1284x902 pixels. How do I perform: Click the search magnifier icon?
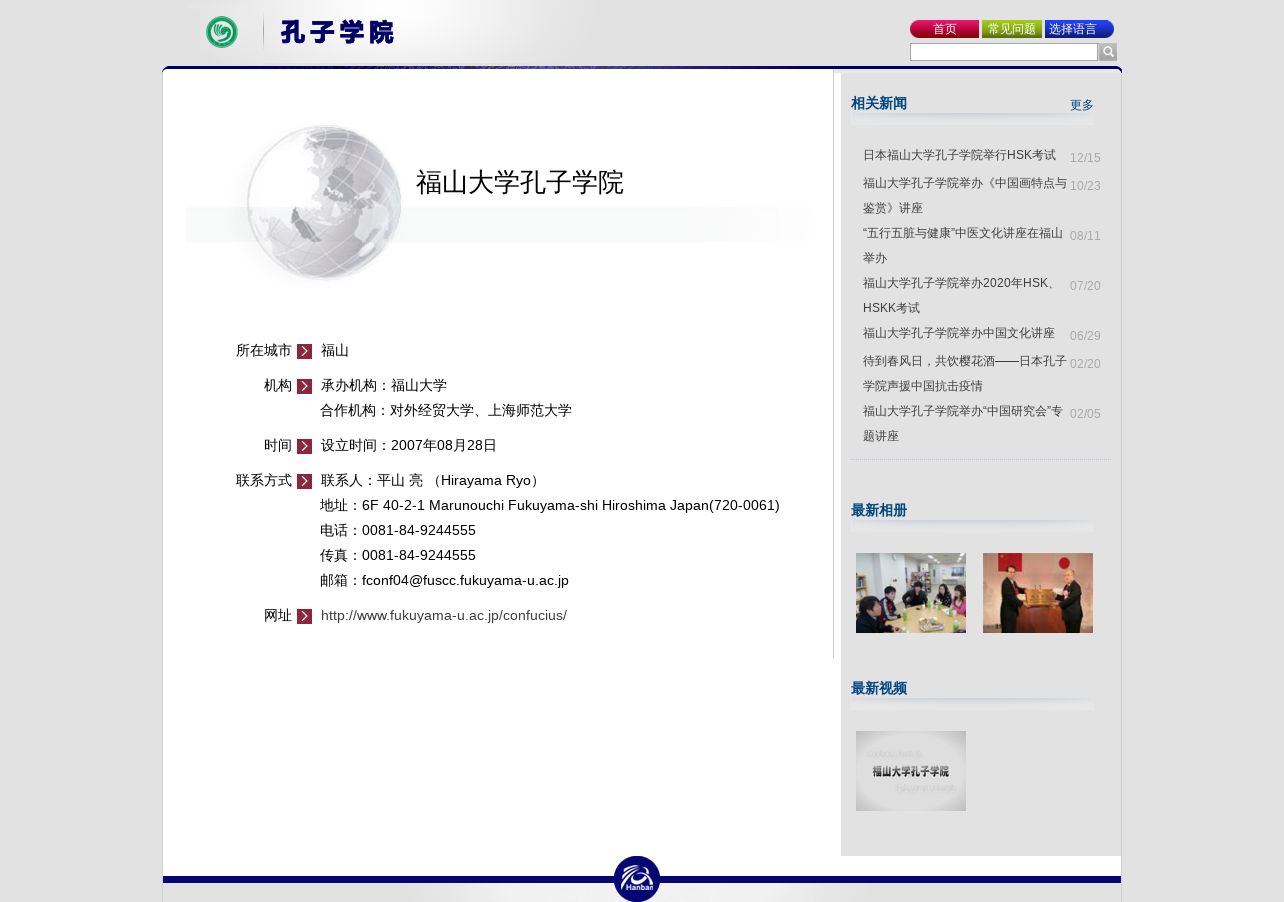pyautogui.click(x=1108, y=52)
